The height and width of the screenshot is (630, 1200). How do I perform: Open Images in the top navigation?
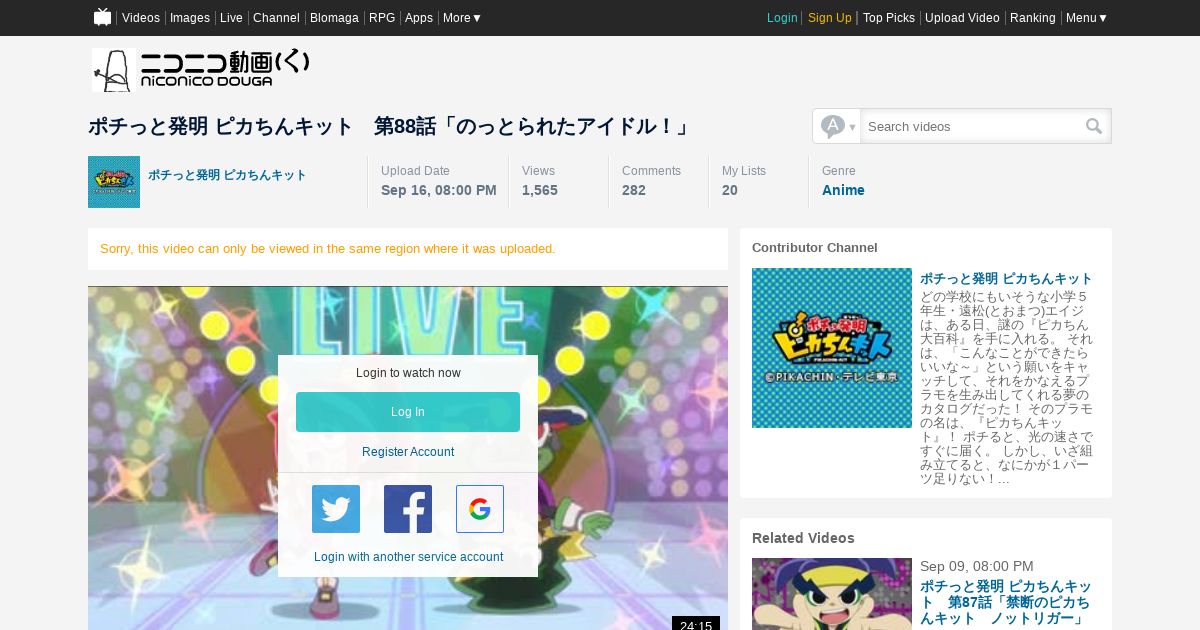[x=190, y=18]
